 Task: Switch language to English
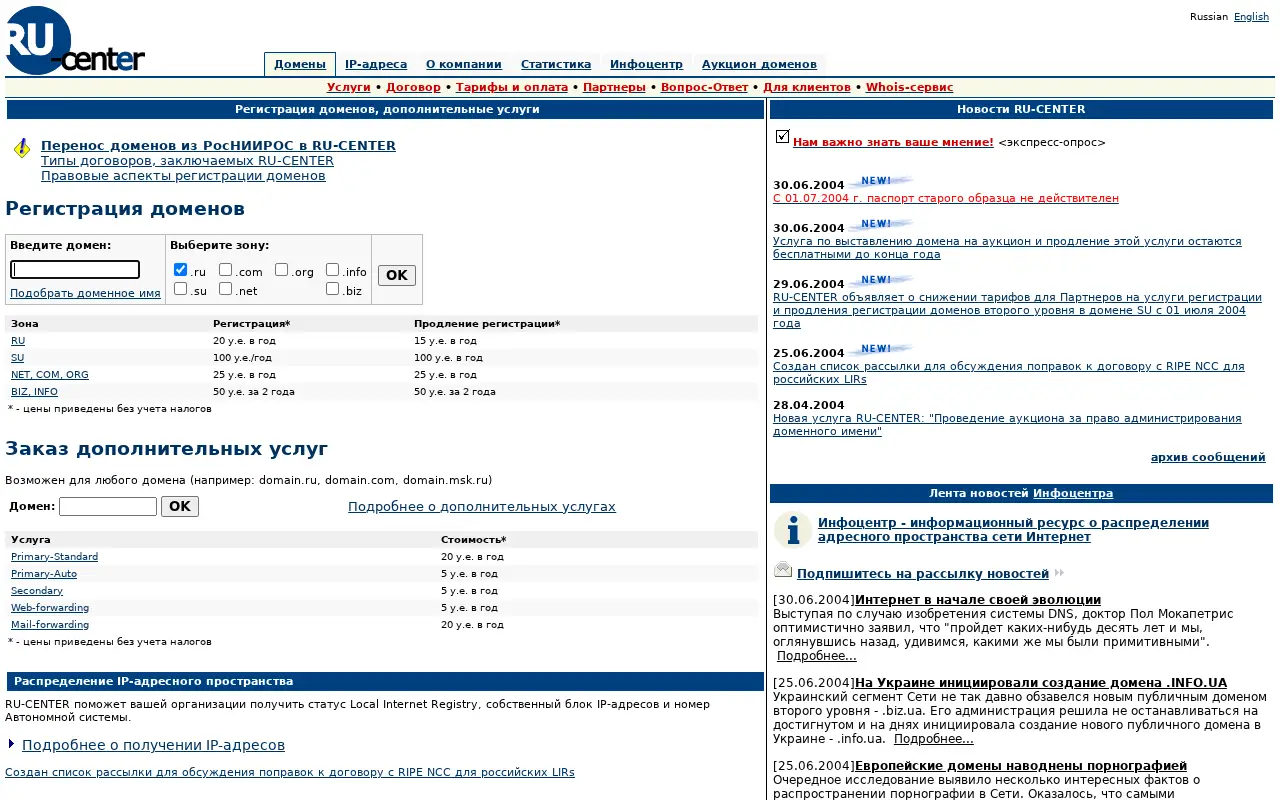pyautogui.click(x=1251, y=17)
